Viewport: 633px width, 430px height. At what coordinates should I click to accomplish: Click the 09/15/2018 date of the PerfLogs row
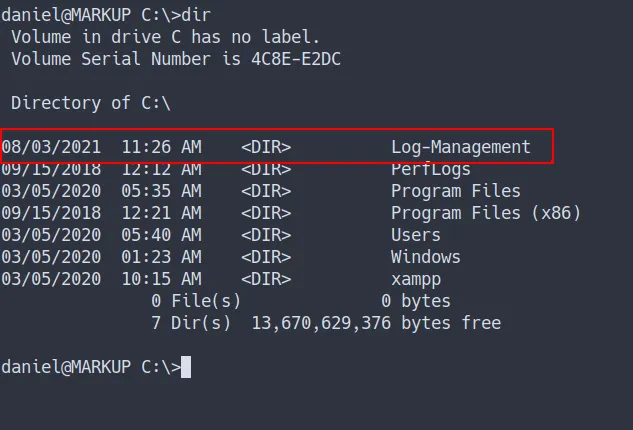coord(51,169)
